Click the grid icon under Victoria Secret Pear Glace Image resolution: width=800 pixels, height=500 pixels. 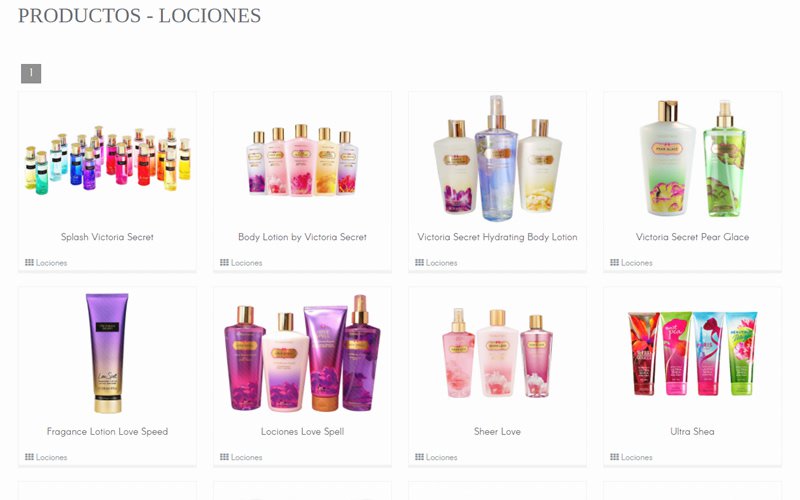(x=614, y=262)
